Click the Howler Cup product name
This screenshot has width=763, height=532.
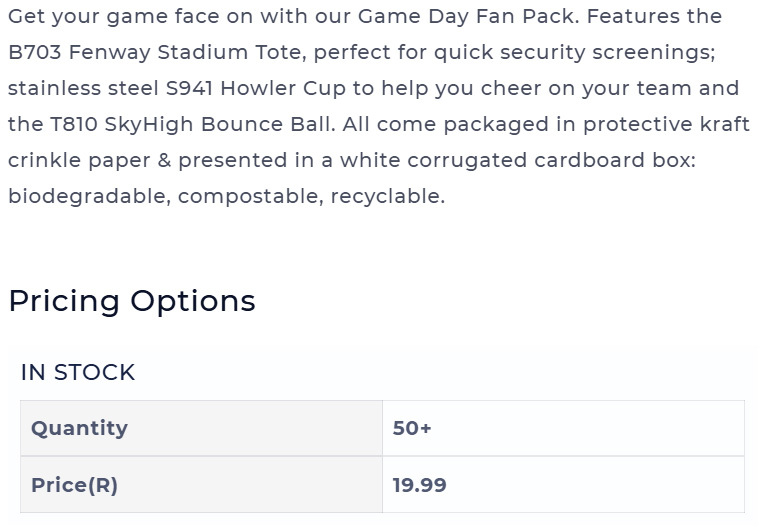pos(283,88)
